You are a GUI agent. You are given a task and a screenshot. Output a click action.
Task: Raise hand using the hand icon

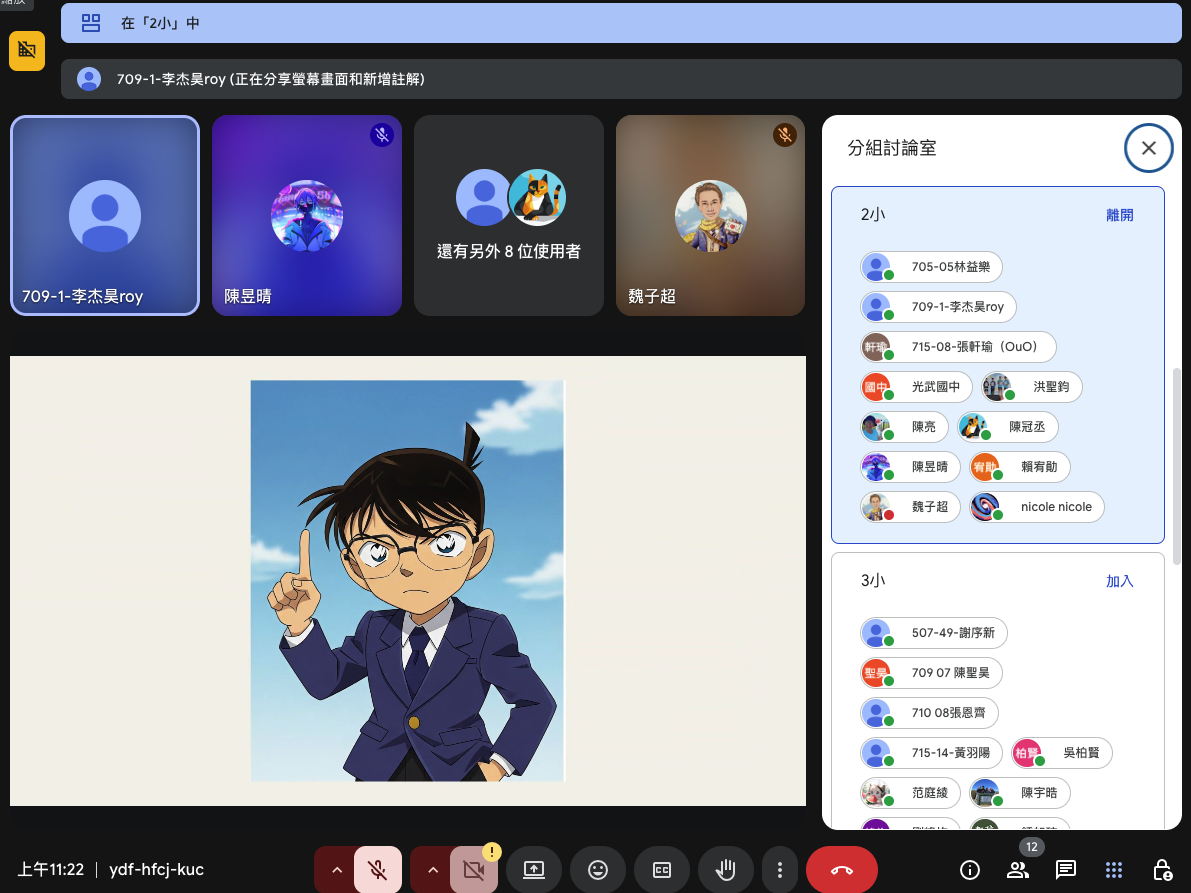725,869
